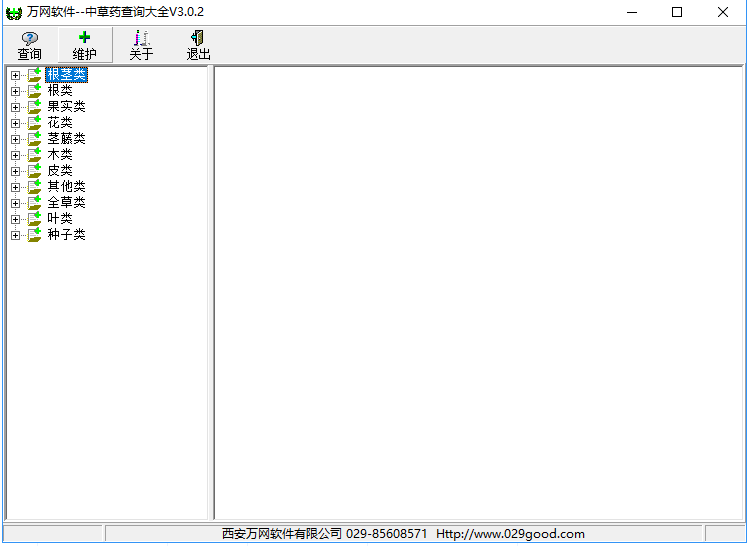Screen dimensions: 750x546
Task: Select the 茎藤类 category label
Action: pos(66,139)
